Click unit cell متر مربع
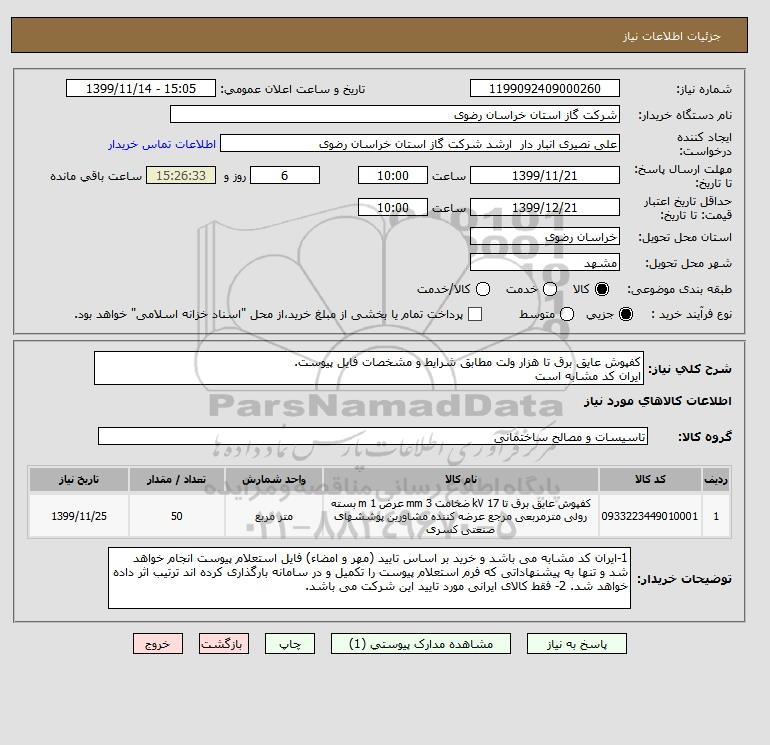 [274, 516]
